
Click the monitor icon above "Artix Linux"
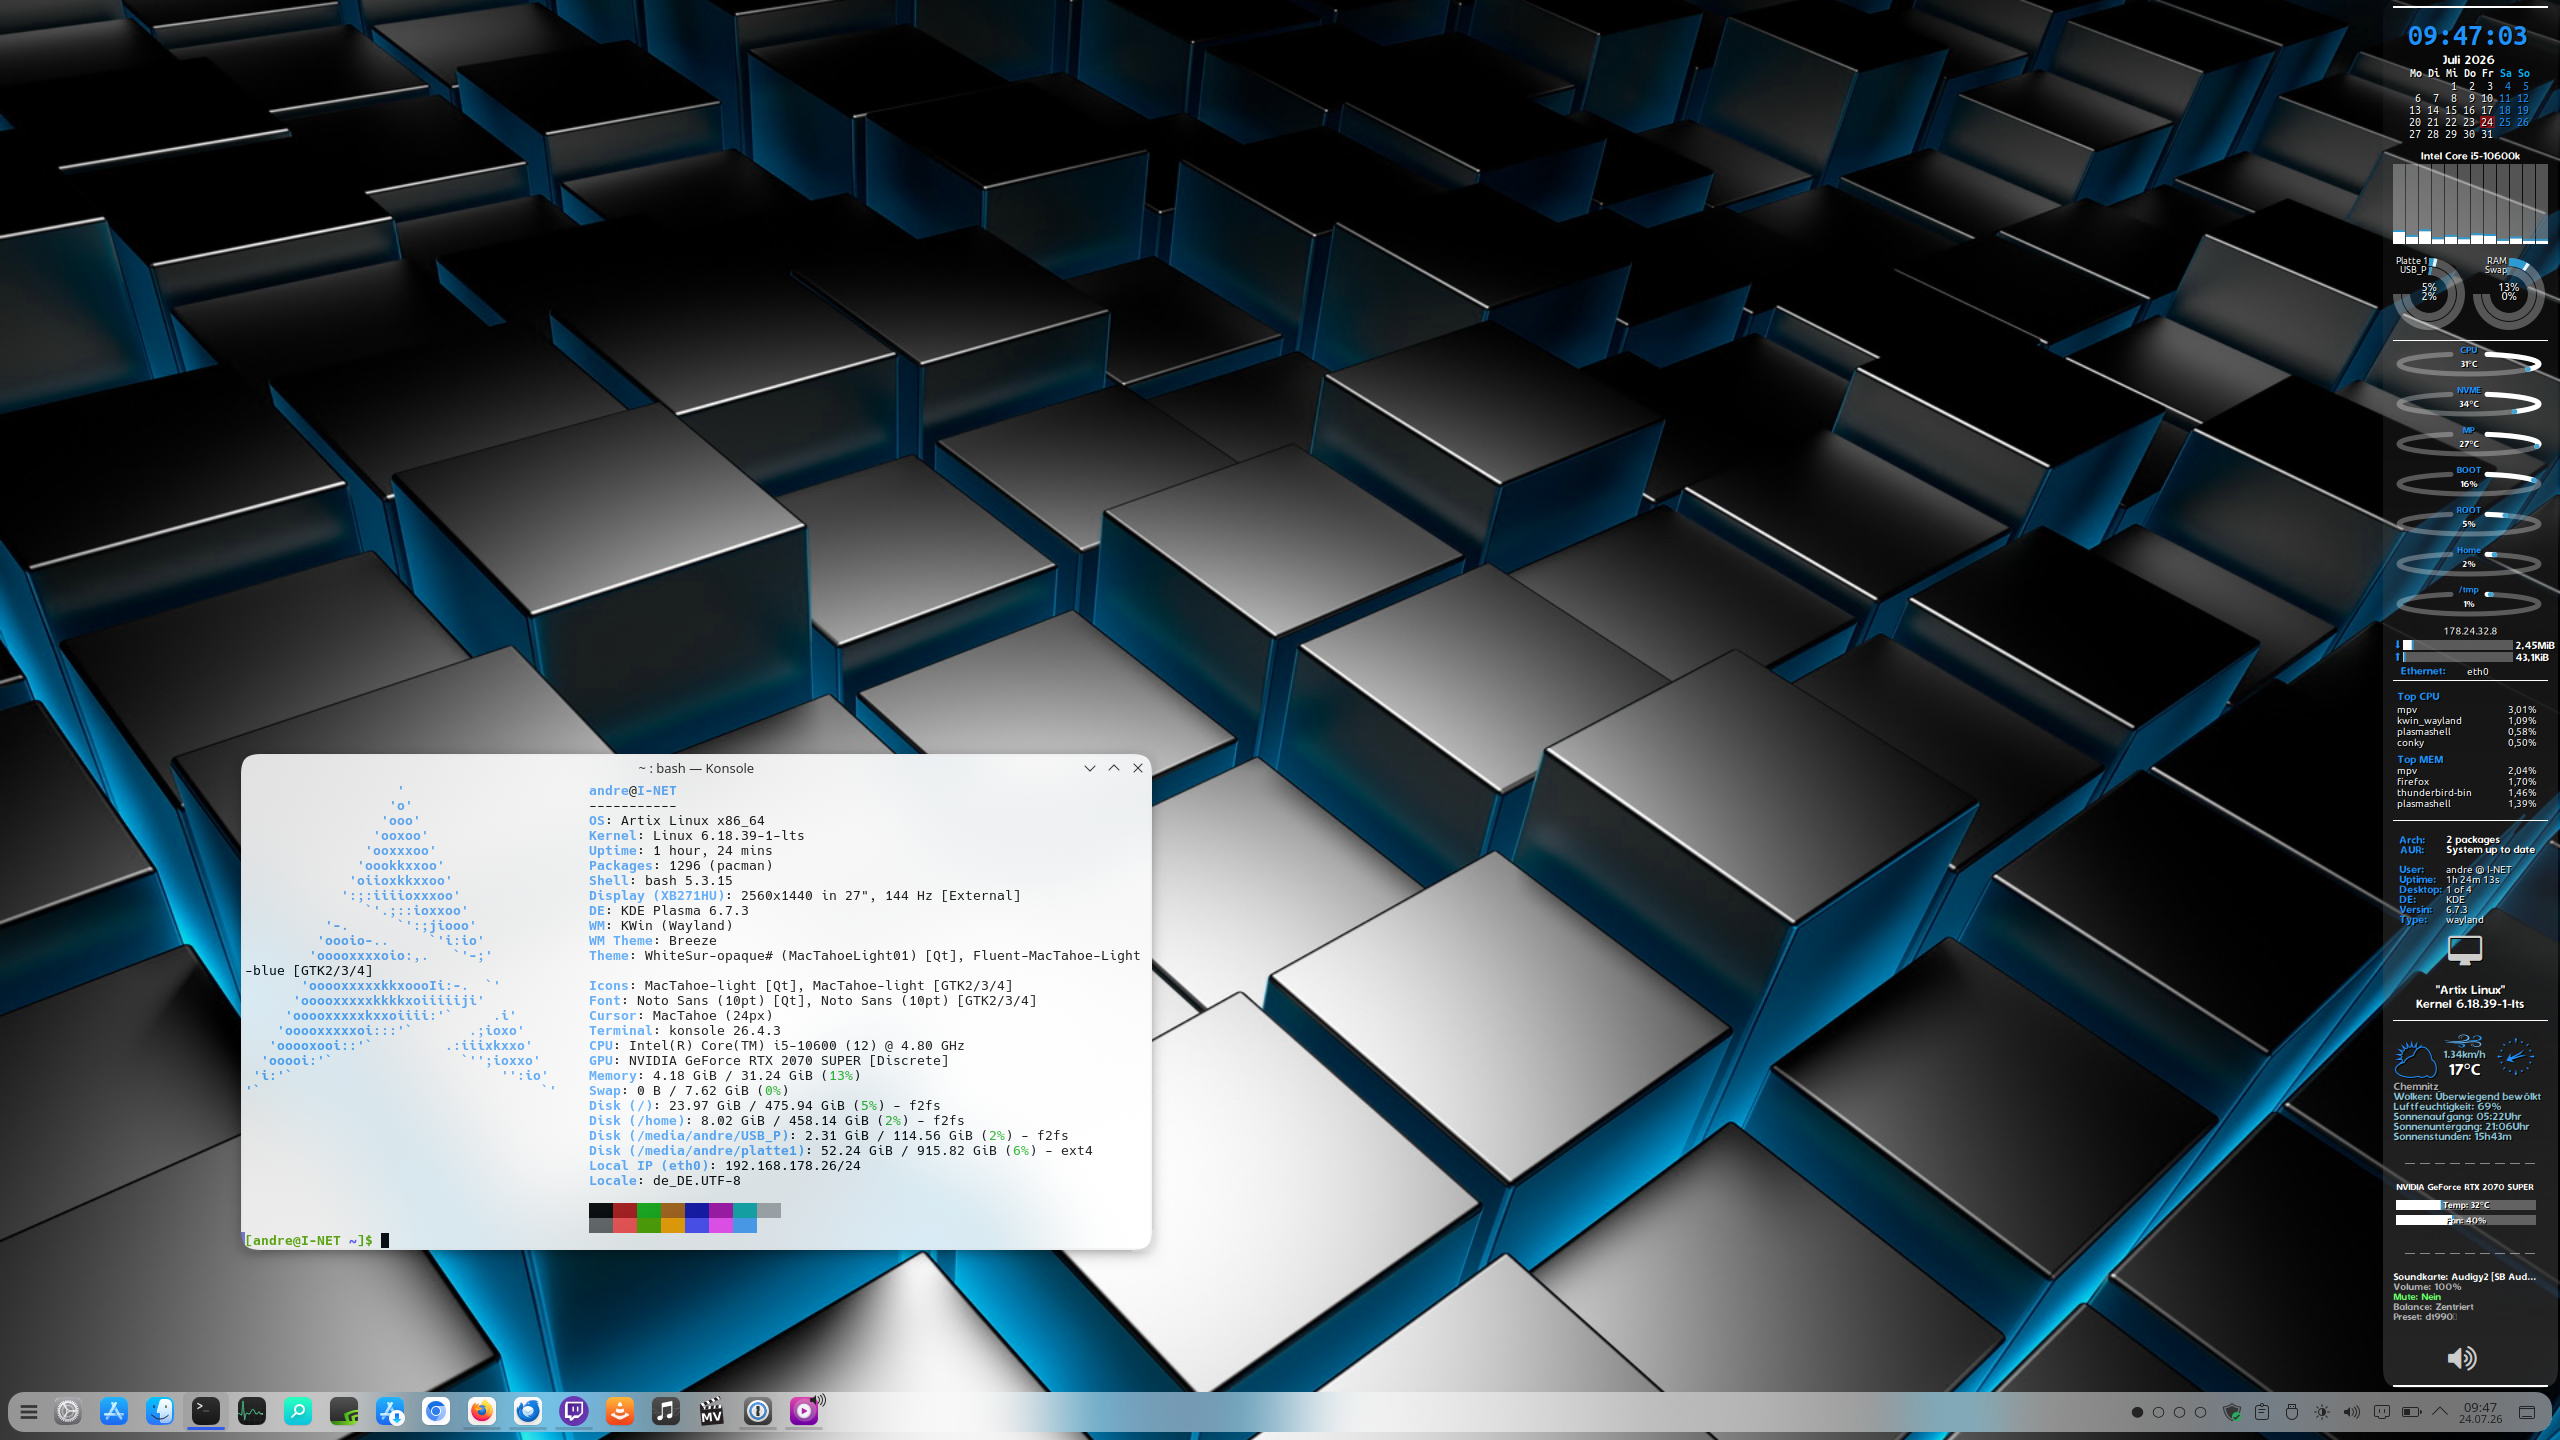click(2465, 950)
